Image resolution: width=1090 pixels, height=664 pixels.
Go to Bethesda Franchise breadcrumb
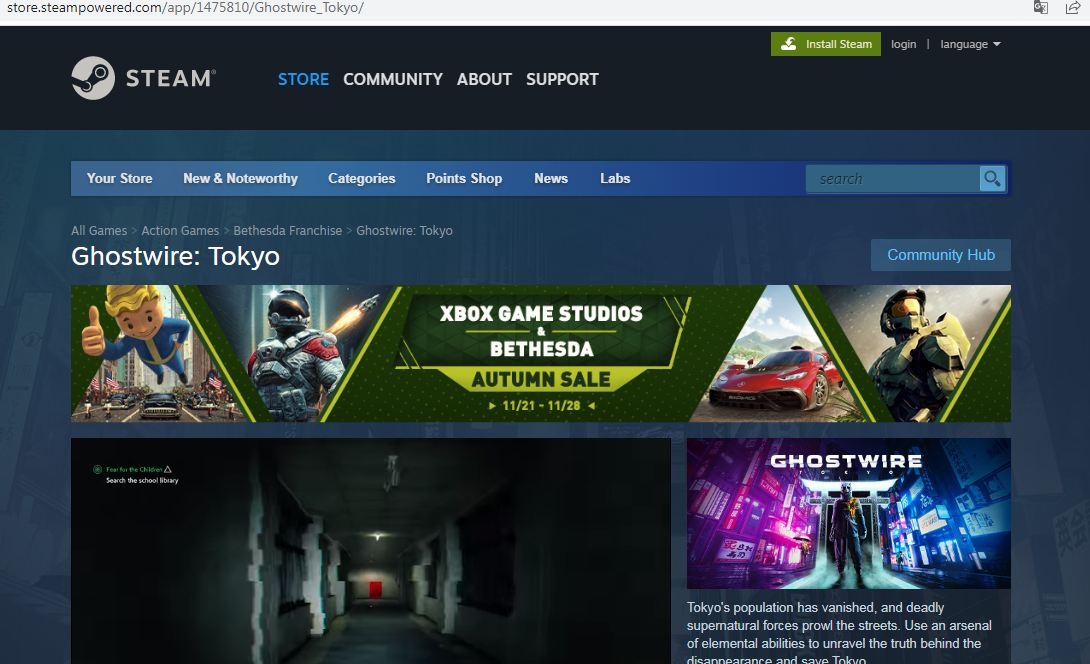point(287,230)
